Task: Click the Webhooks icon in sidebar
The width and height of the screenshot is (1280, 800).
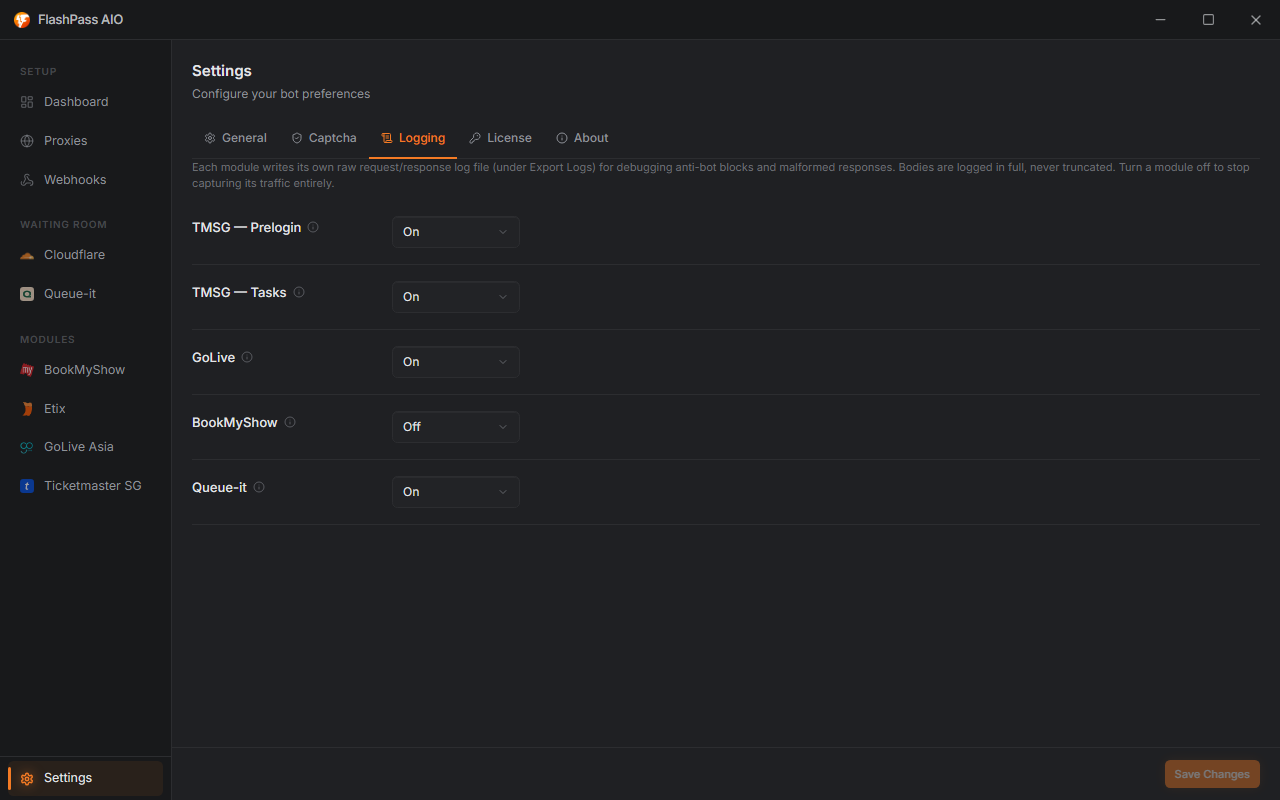Action: click(27, 180)
